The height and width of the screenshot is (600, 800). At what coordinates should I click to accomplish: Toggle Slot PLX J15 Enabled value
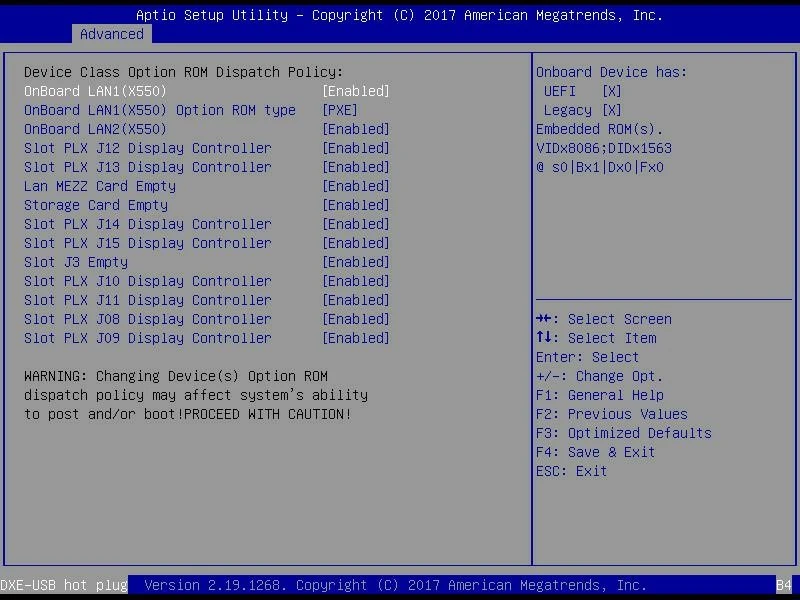(355, 243)
